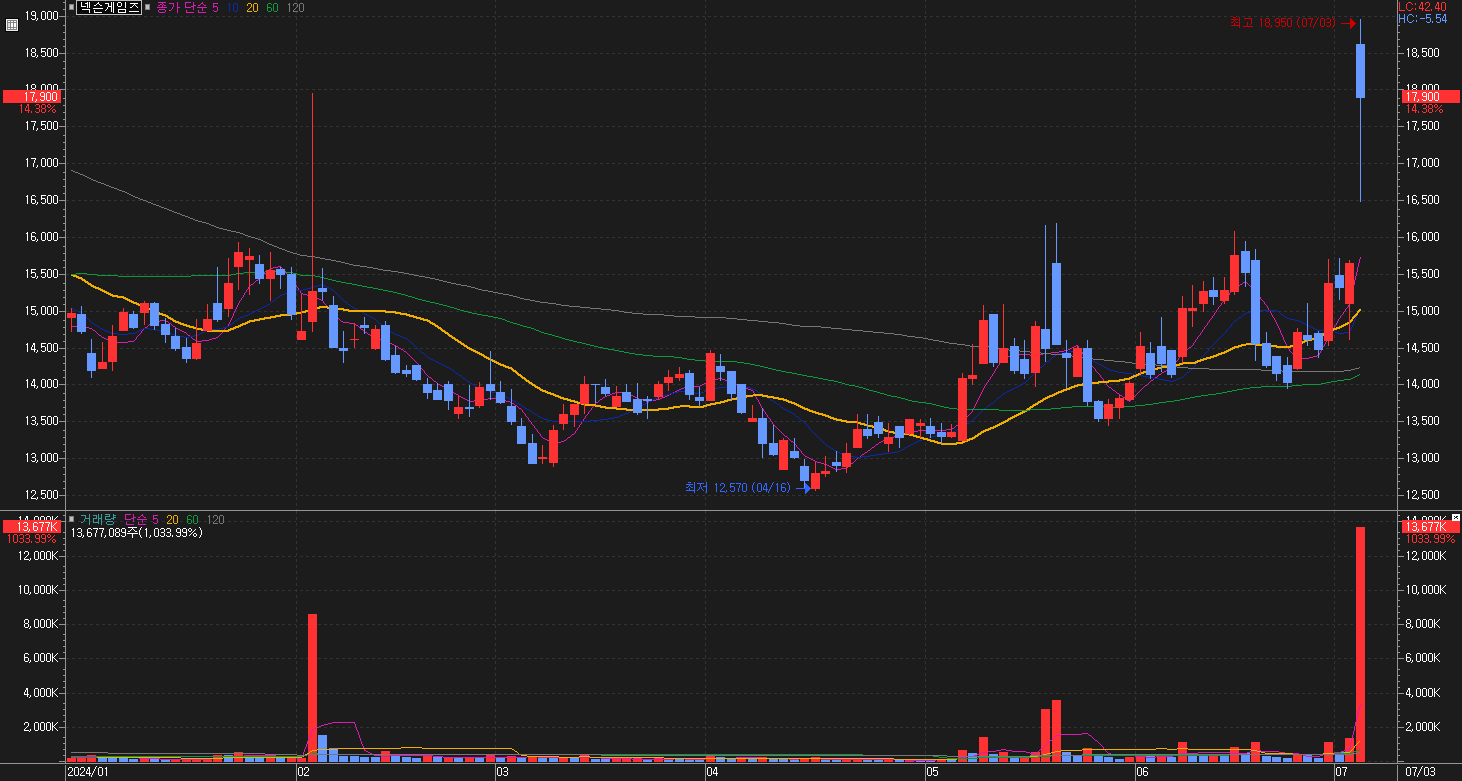Click the red 13,677K volume tag on the right axis
This screenshot has height=781, width=1462.
pyautogui.click(x=1429, y=526)
